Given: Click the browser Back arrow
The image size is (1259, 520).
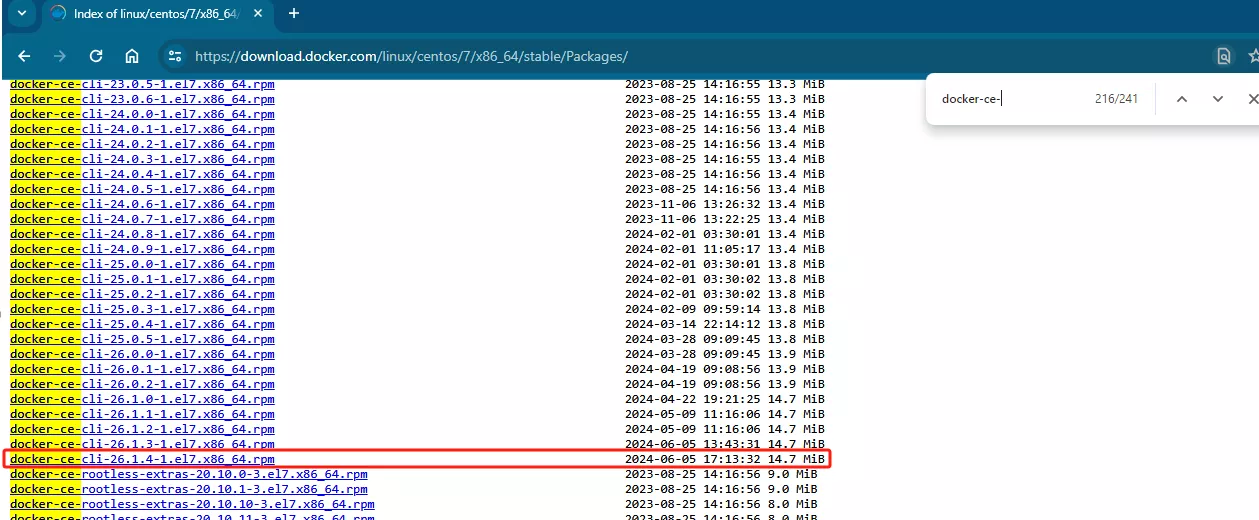Looking at the screenshot, I should [24, 56].
